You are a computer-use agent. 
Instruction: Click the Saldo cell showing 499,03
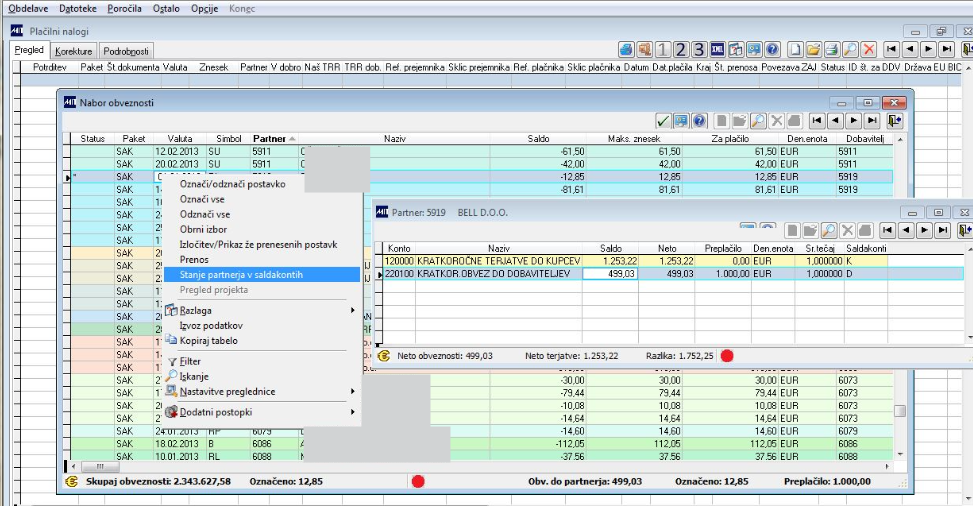click(610, 274)
